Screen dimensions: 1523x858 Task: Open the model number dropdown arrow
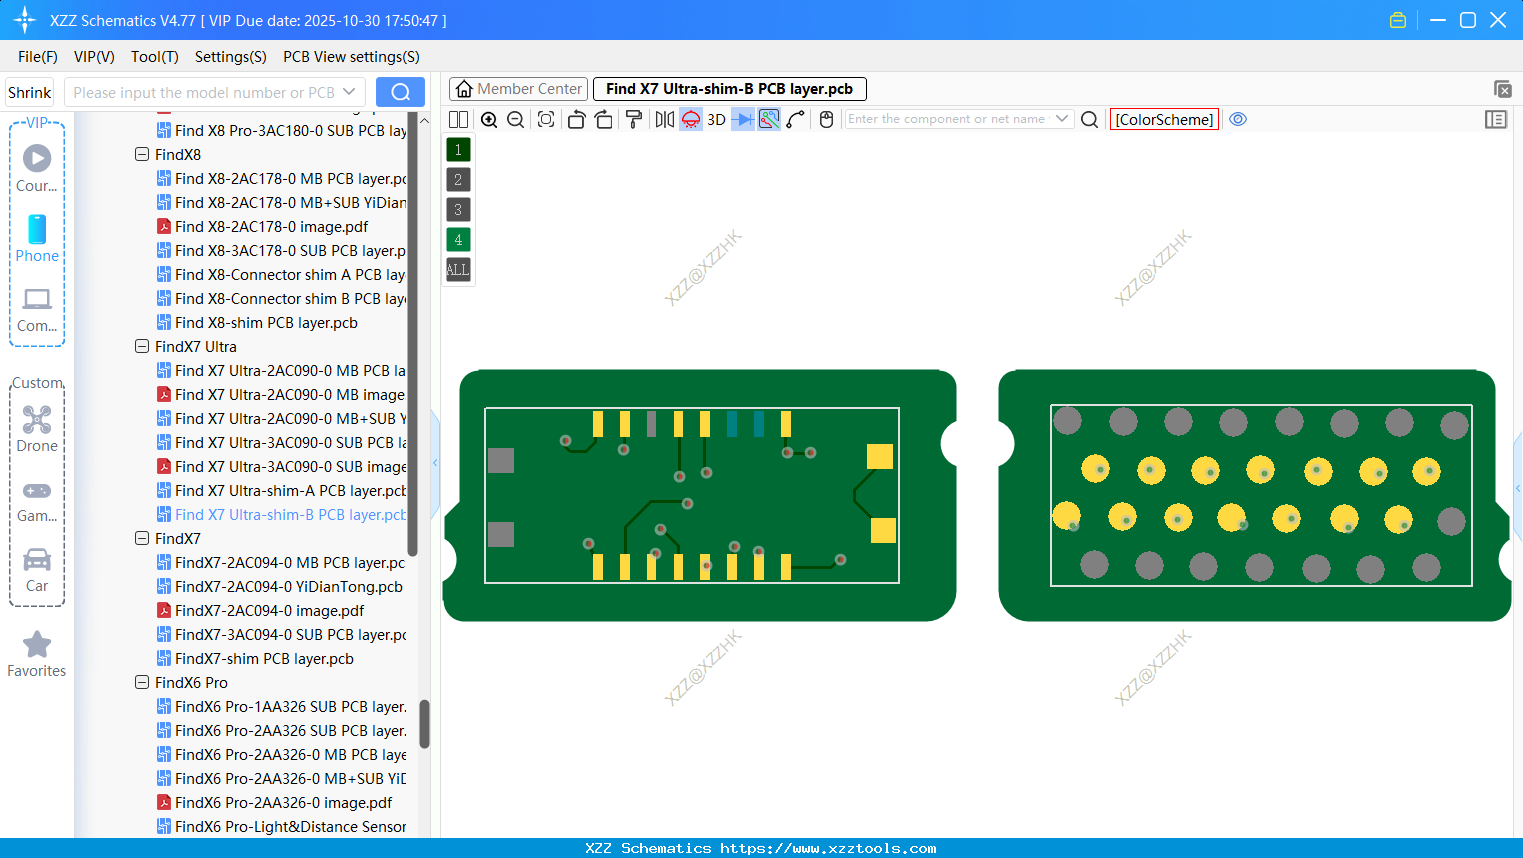[349, 92]
